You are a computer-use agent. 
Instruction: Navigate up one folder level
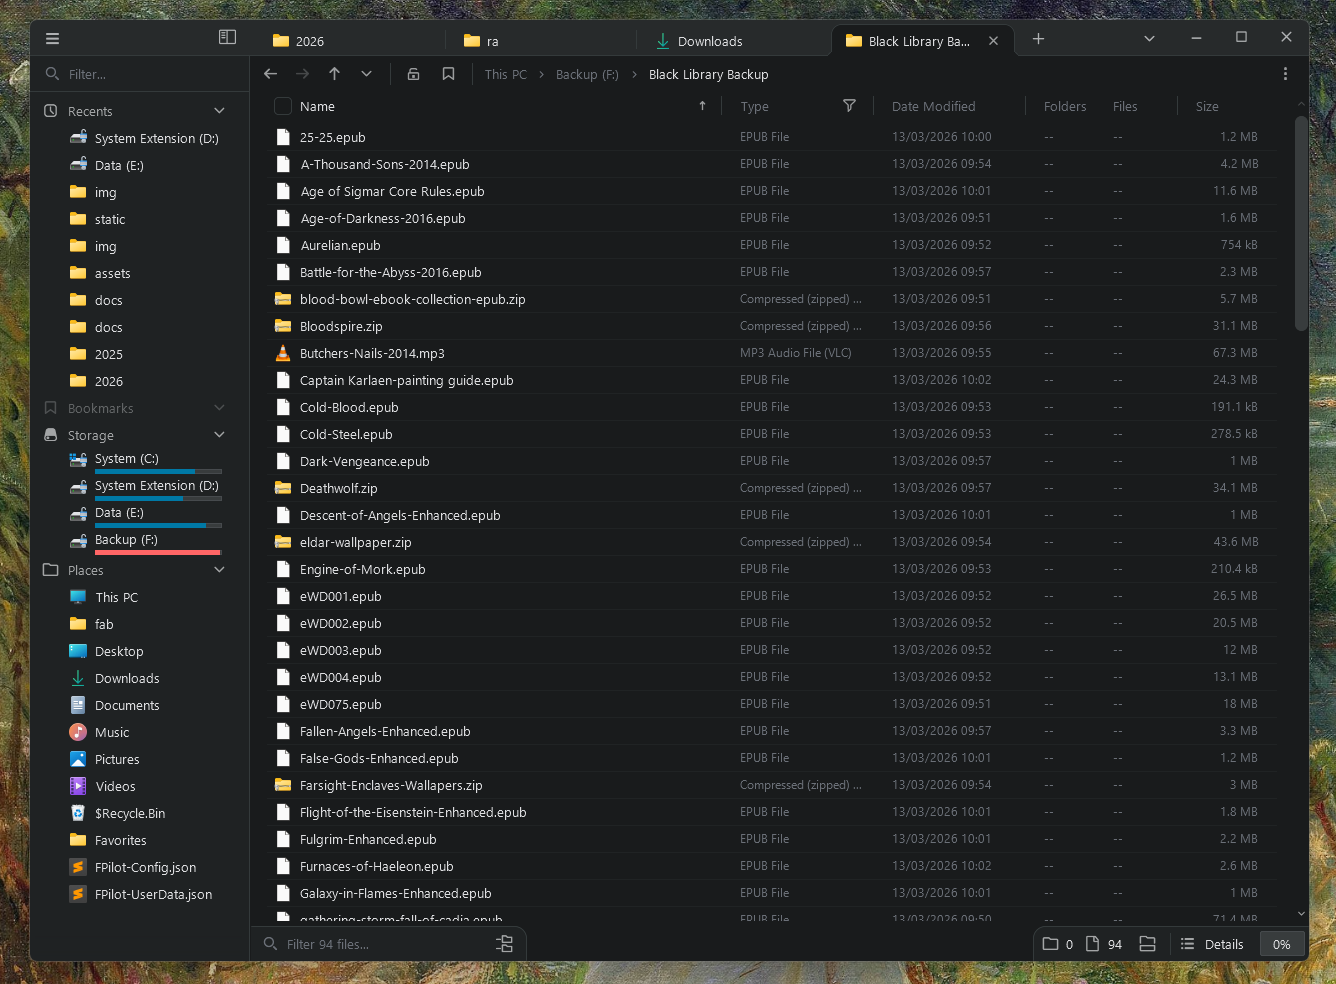click(335, 74)
